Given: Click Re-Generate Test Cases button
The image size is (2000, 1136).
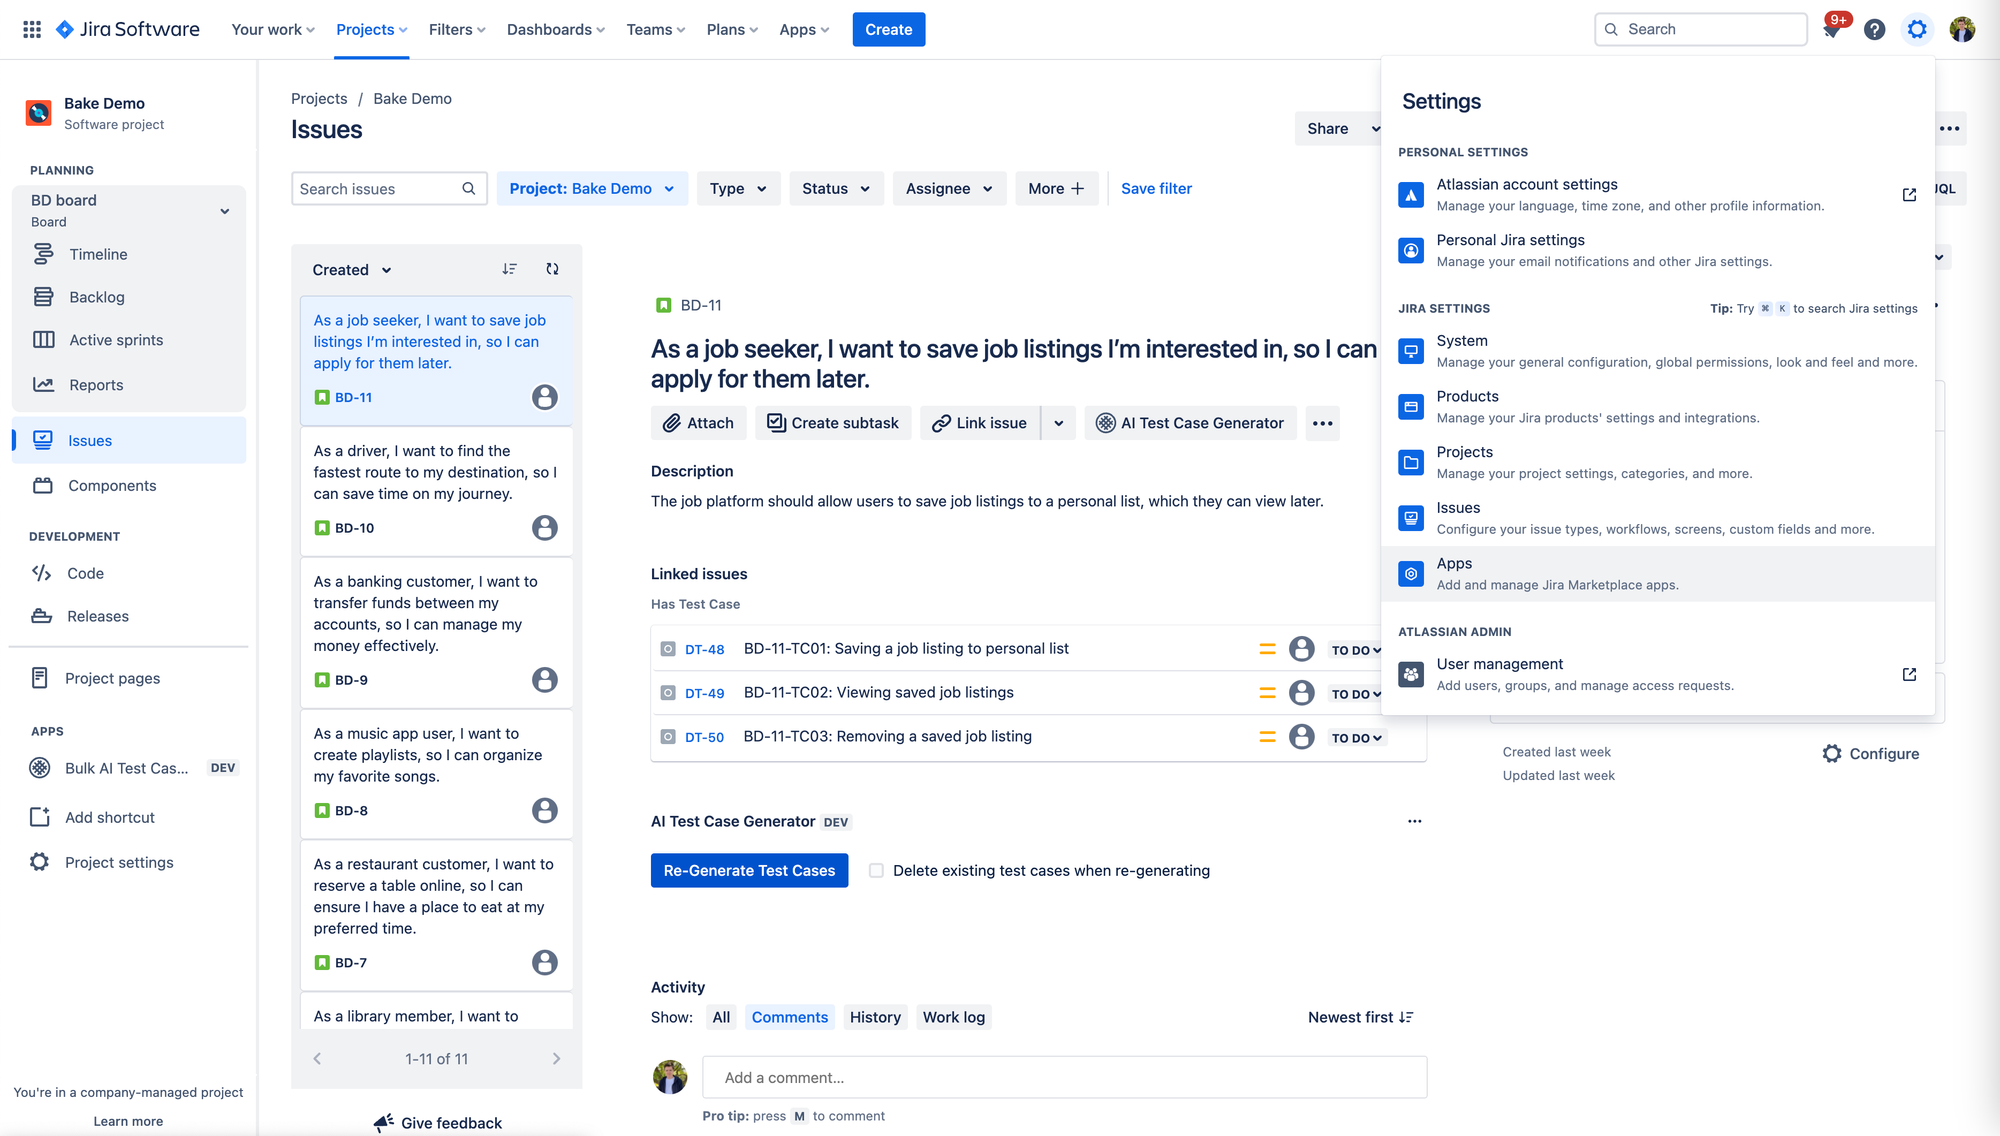Looking at the screenshot, I should pyautogui.click(x=749, y=870).
